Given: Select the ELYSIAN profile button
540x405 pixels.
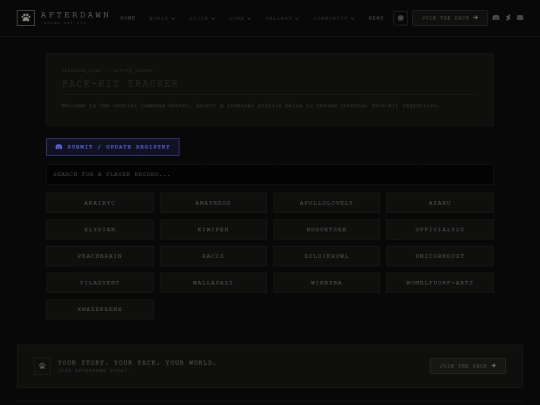Looking at the screenshot, I should point(100,229).
